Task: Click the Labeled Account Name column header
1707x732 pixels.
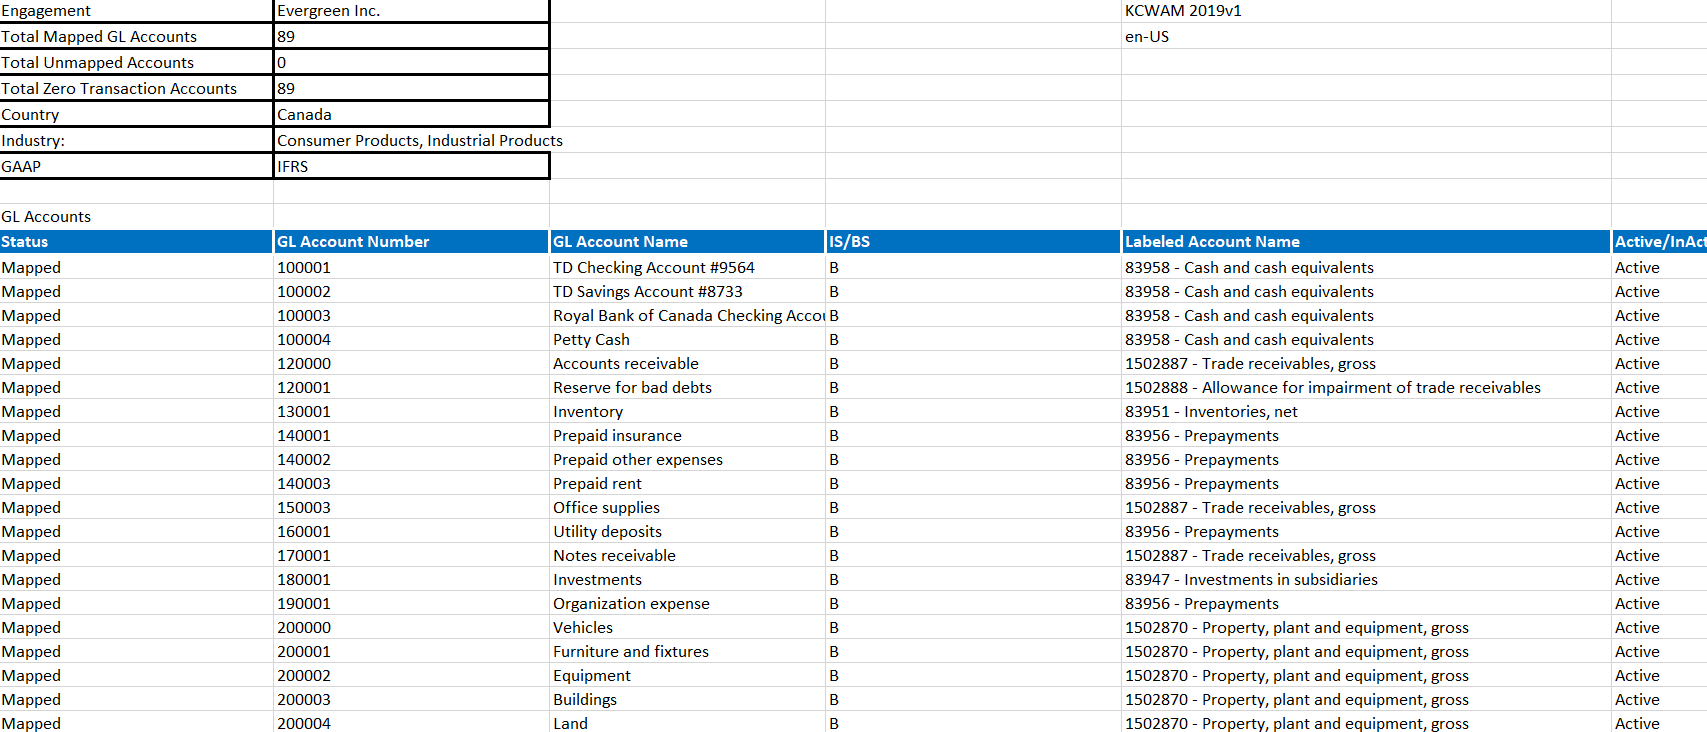Action: [x=1365, y=242]
